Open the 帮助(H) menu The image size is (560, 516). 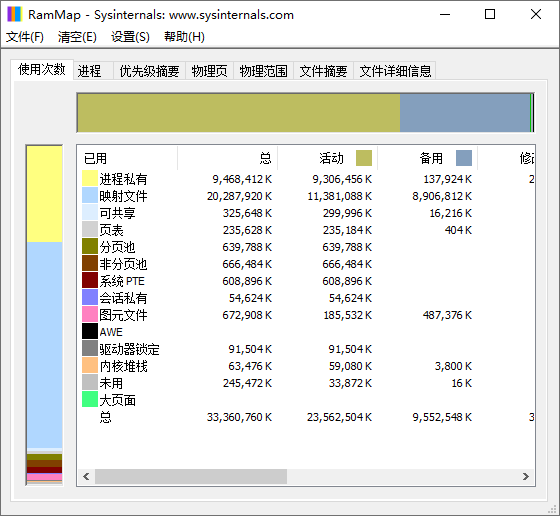184,37
